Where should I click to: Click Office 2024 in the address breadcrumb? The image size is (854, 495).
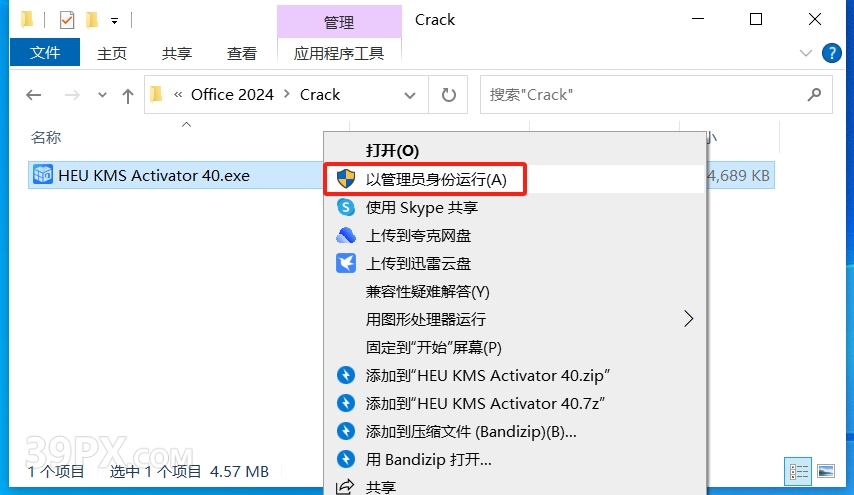(x=232, y=95)
